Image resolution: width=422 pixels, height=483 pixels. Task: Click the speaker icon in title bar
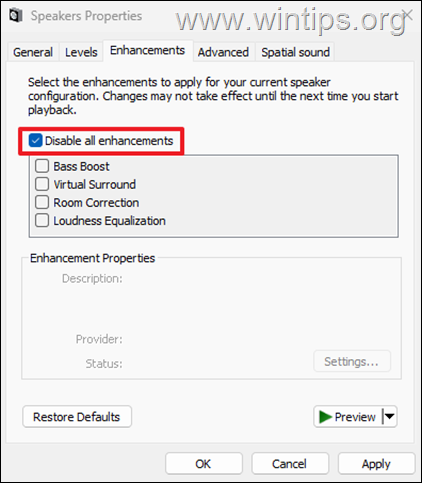pos(16,16)
